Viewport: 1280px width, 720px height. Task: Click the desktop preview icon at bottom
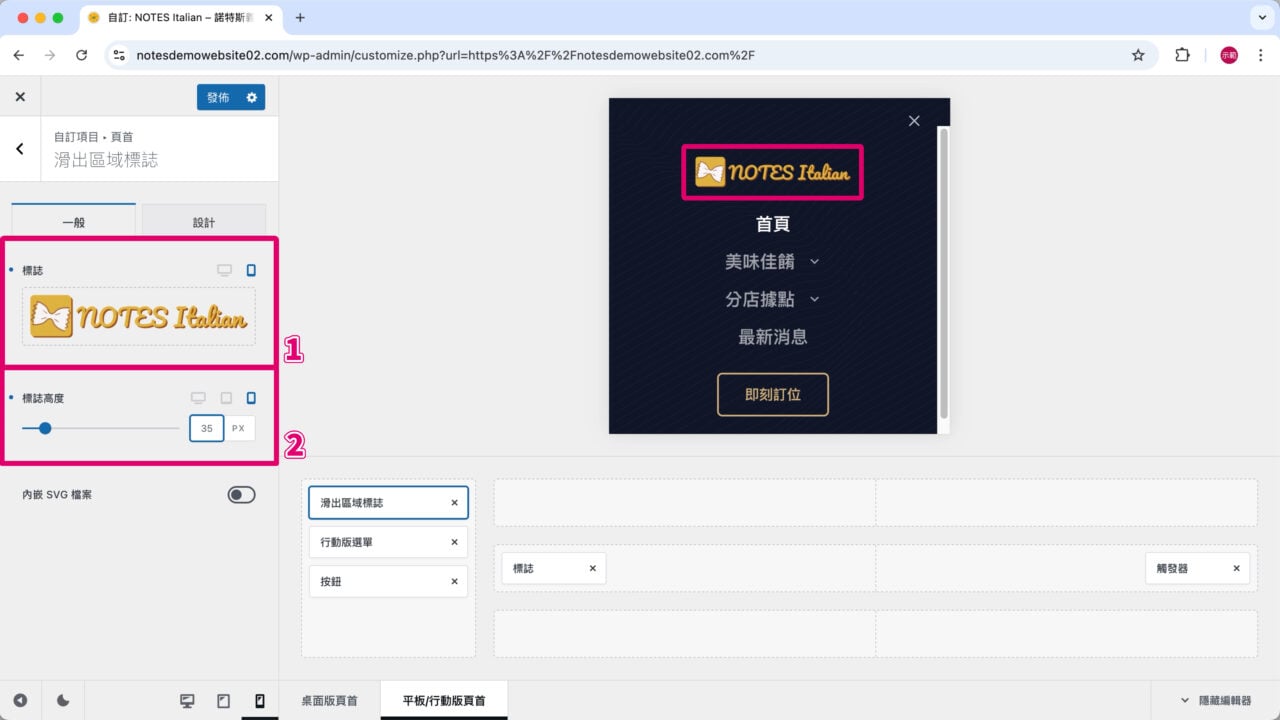[x=187, y=700]
